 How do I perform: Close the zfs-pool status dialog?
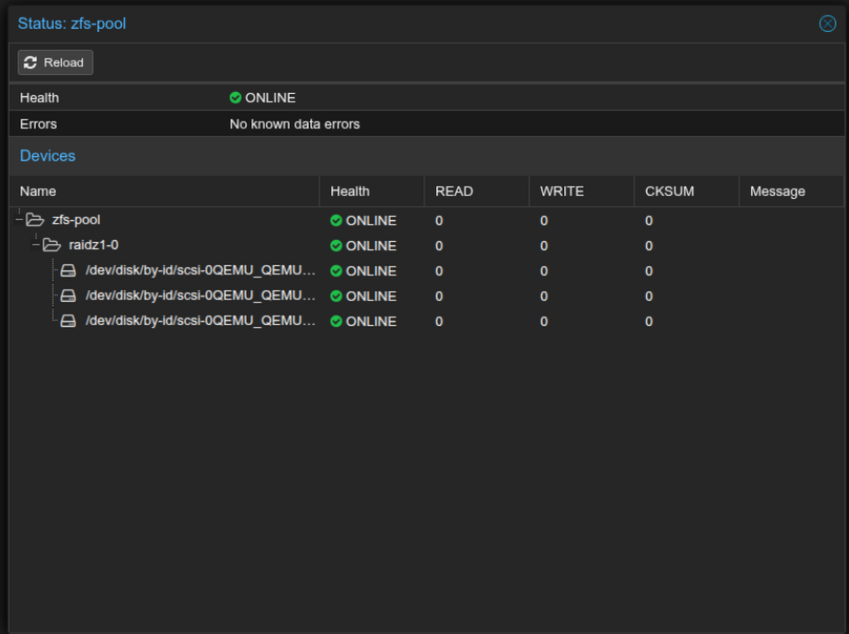pyautogui.click(x=827, y=24)
